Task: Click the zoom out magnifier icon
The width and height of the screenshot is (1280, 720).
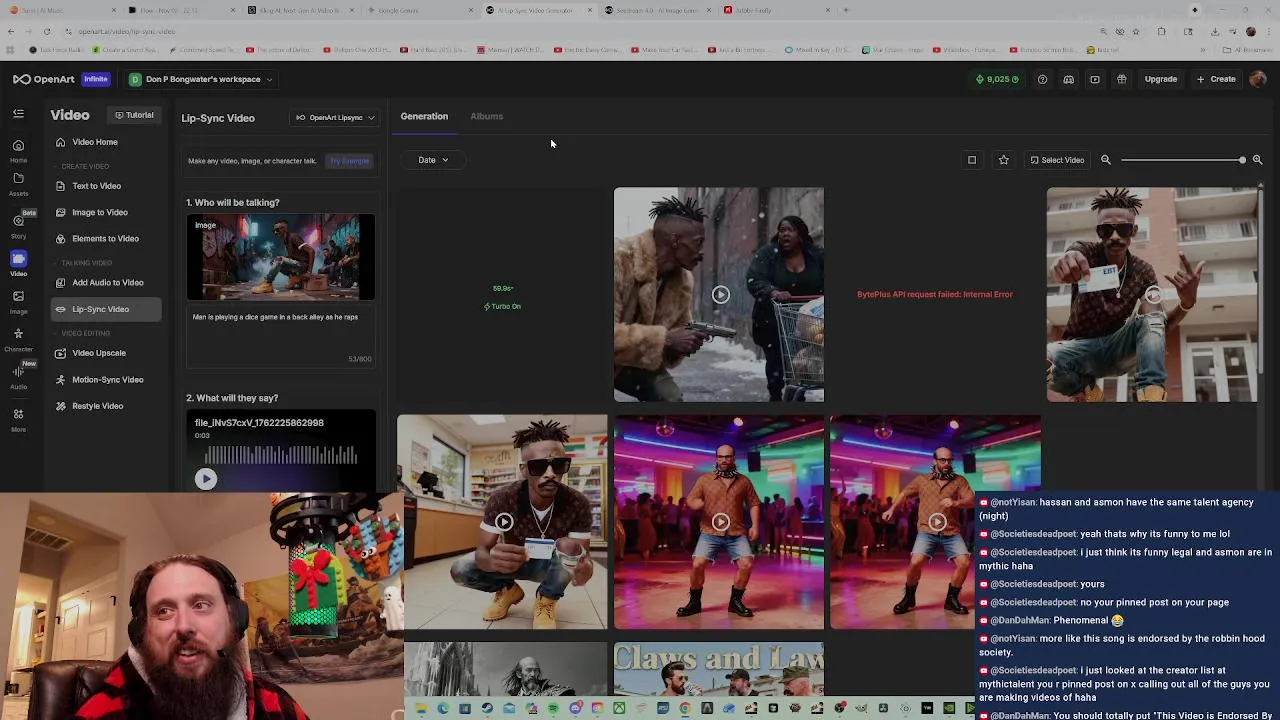Action: coord(1106,160)
